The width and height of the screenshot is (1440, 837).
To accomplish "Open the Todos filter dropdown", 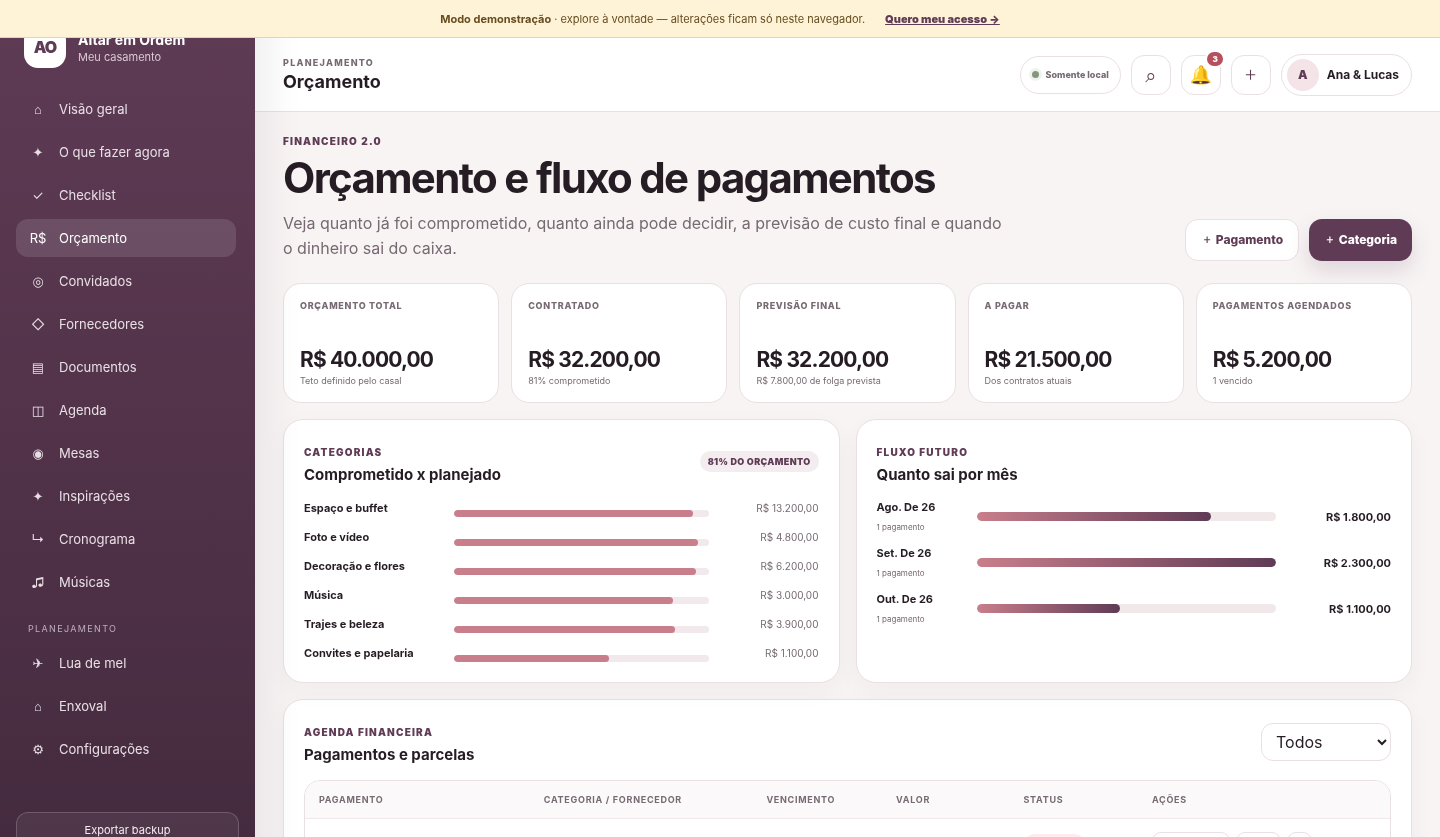I will pyautogui.click(x=1326, y=742).
